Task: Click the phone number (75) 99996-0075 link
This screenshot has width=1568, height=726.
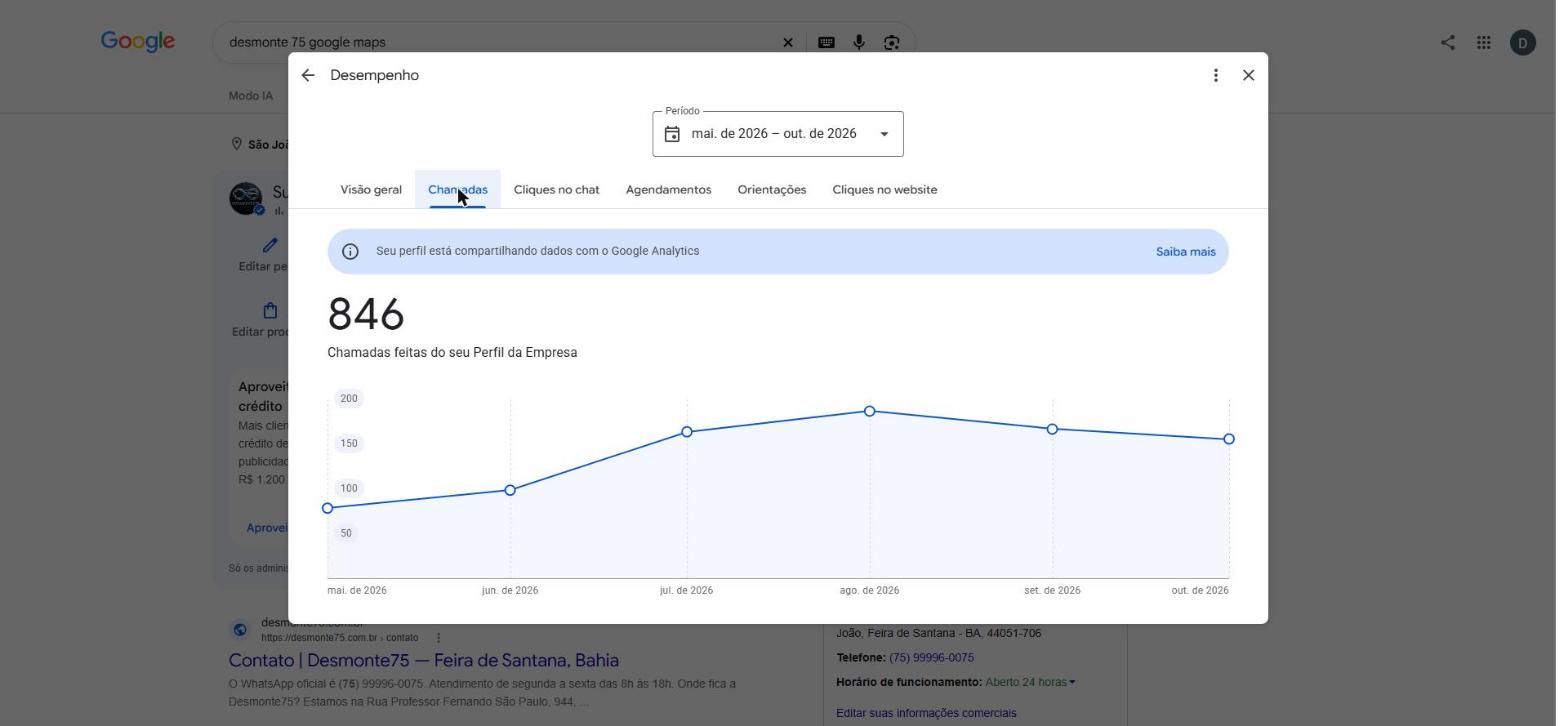Action: click(931, 658)
